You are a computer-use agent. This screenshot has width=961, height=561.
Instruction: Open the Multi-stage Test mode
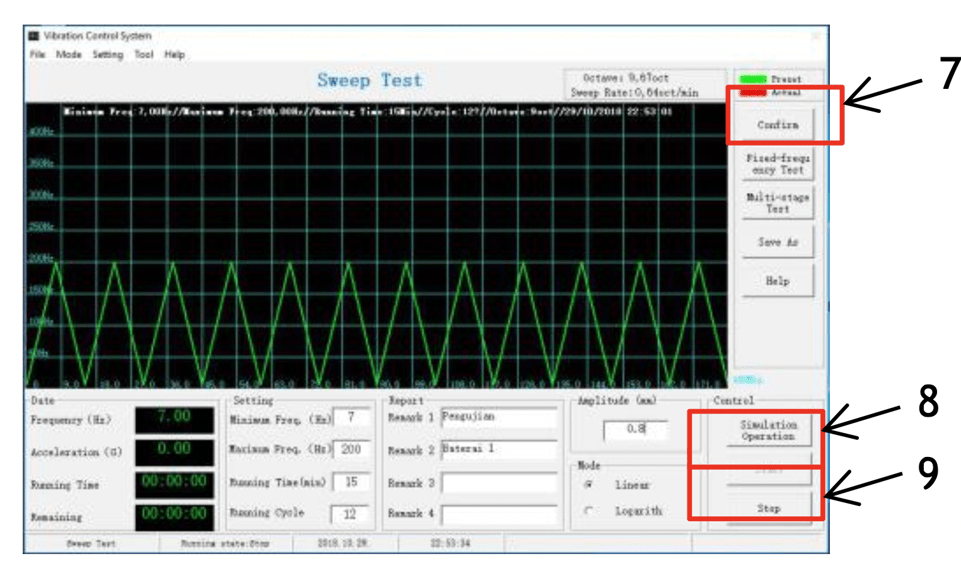pos(778,203)
